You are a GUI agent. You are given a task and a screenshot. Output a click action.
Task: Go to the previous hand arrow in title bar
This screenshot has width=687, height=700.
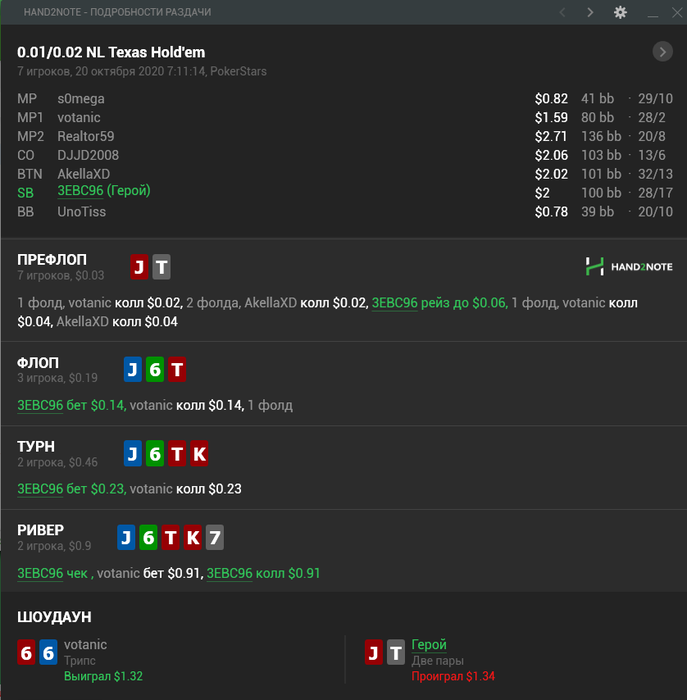tap(562, 12)
